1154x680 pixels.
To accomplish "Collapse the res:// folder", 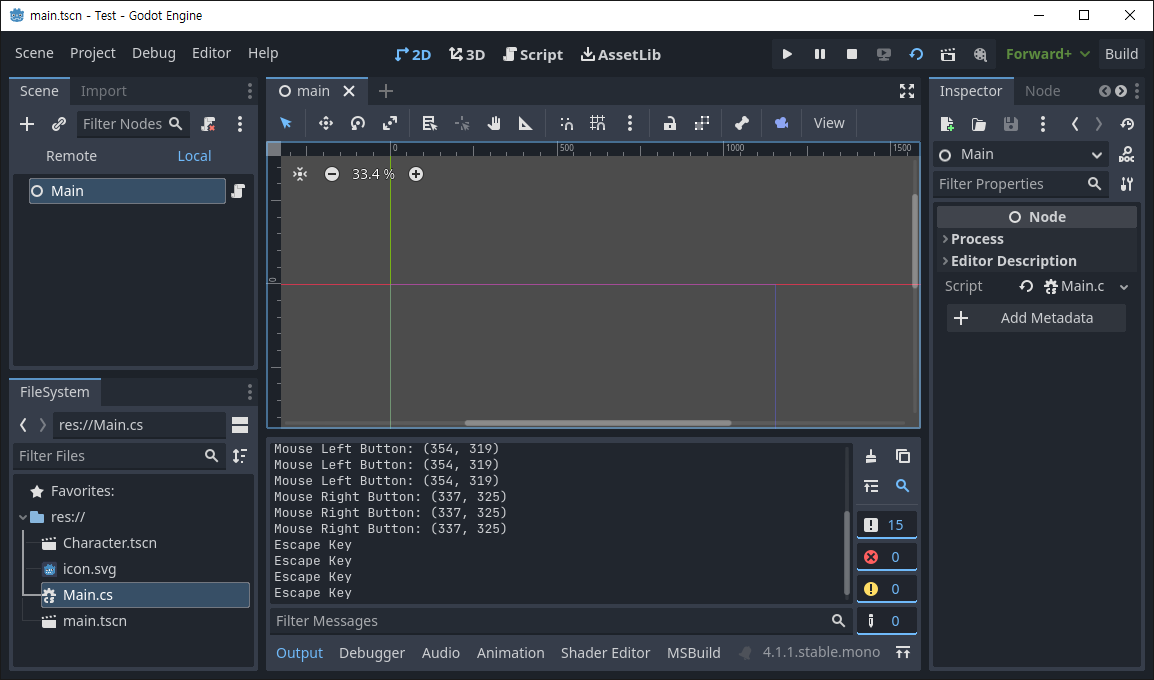I will [x=23, y=517].
